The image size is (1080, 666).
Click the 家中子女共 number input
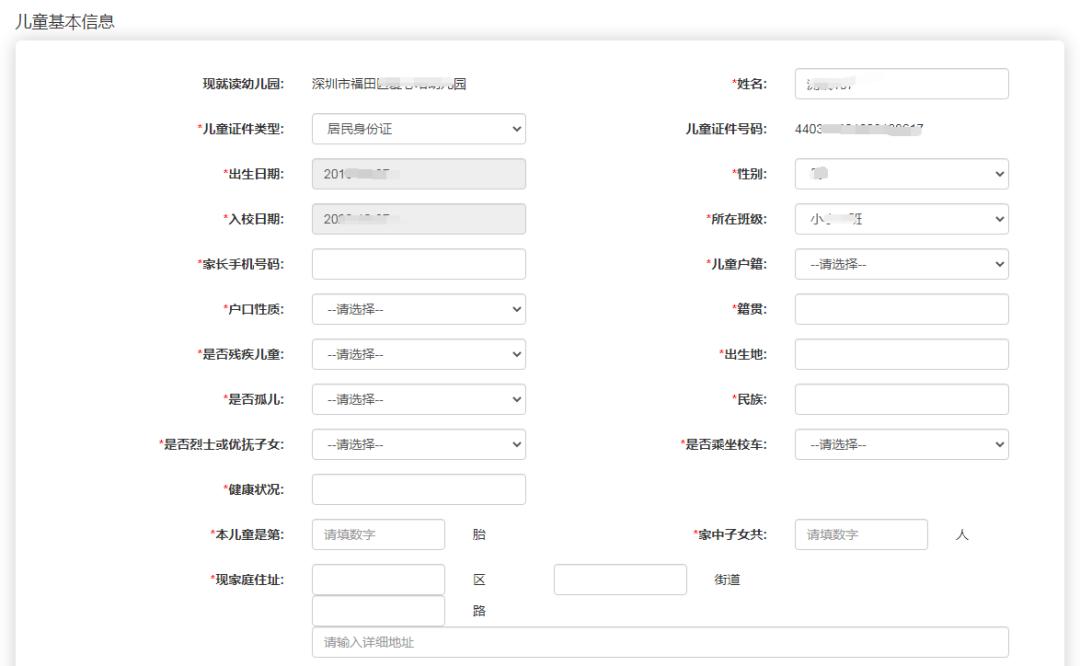coord(858,535)
